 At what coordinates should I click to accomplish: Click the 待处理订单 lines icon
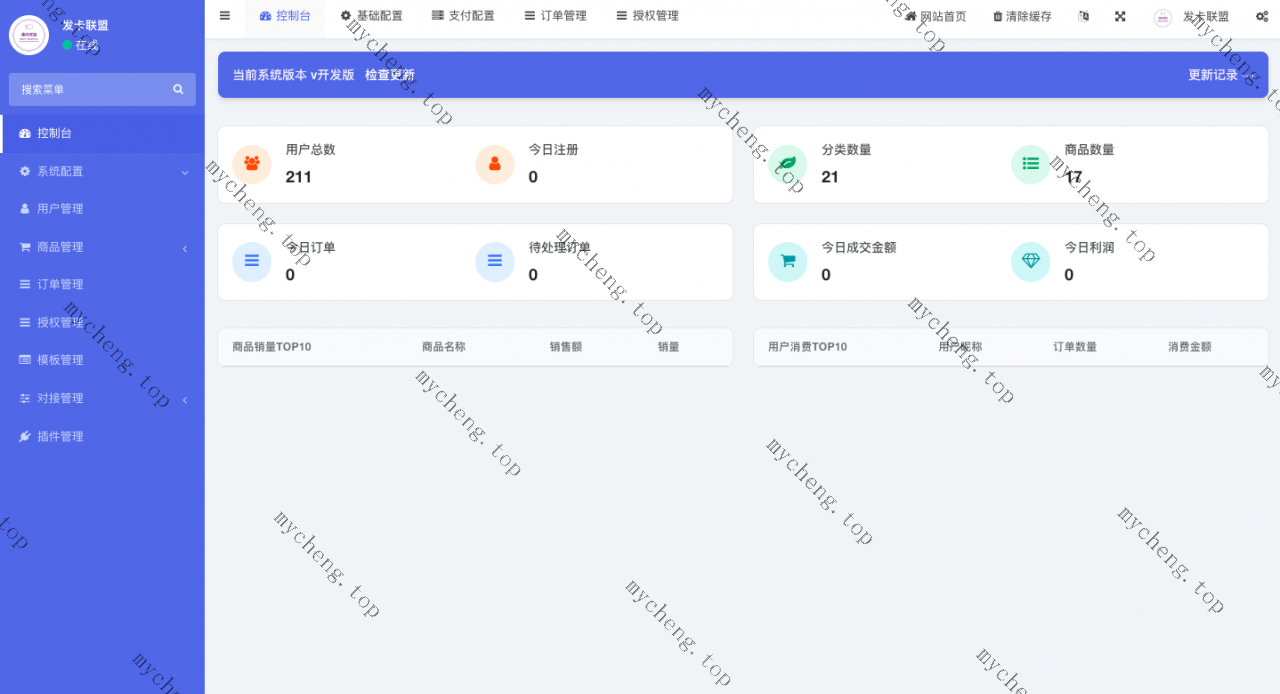[495, 261]
